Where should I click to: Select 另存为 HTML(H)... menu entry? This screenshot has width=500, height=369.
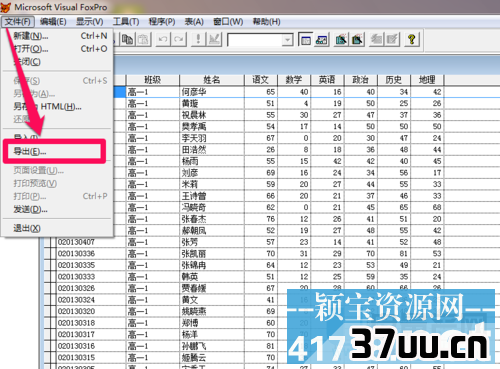(x=57, y=106)
